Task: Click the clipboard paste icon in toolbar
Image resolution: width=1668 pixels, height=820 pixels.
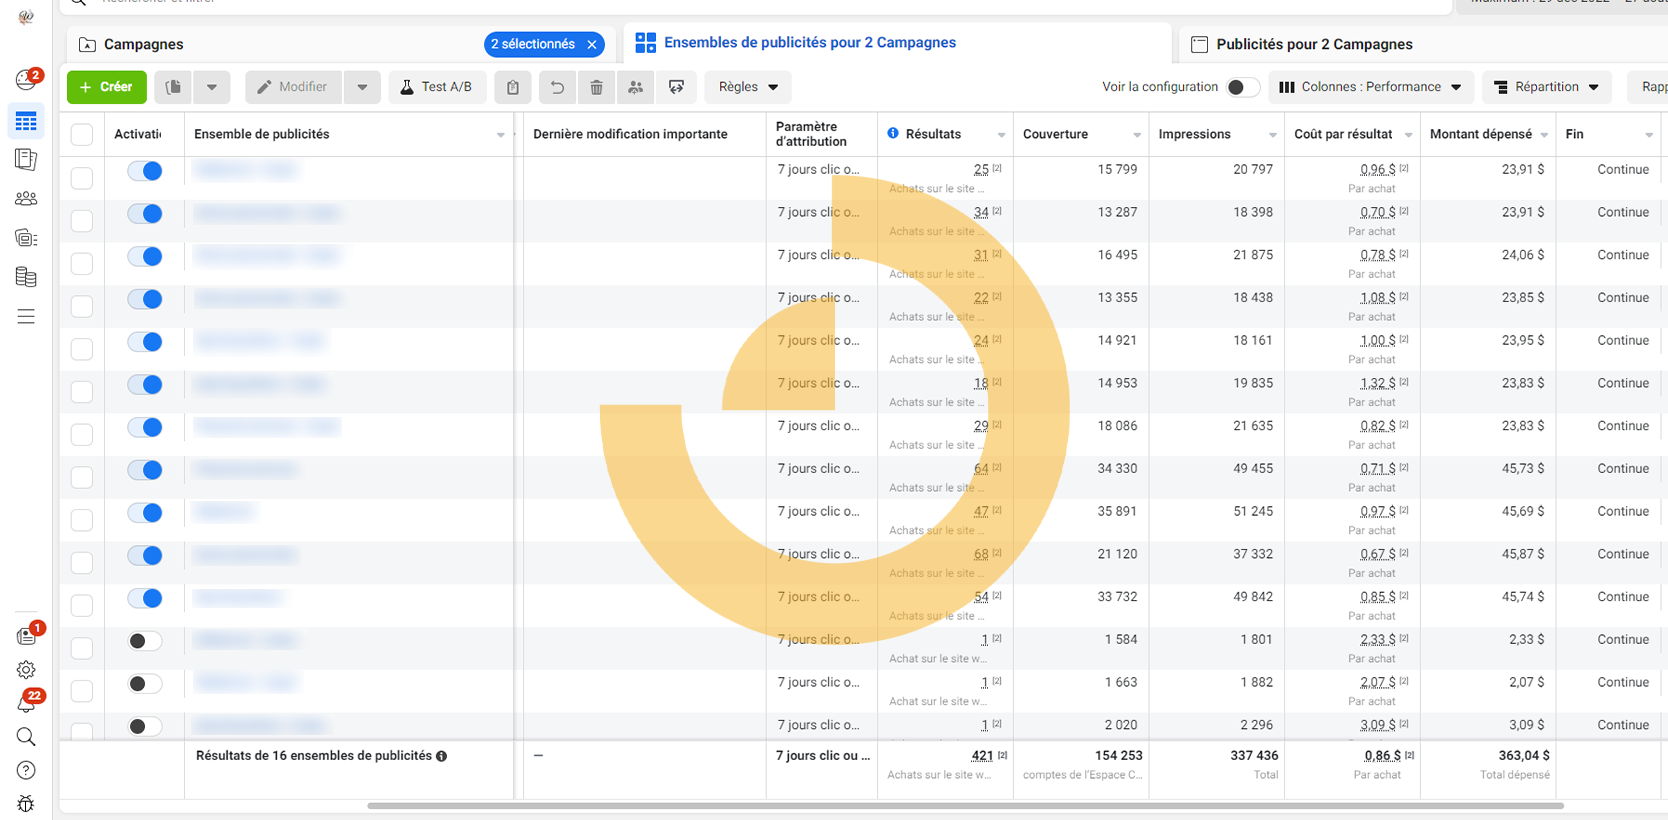Action: (x=512, y=87)
